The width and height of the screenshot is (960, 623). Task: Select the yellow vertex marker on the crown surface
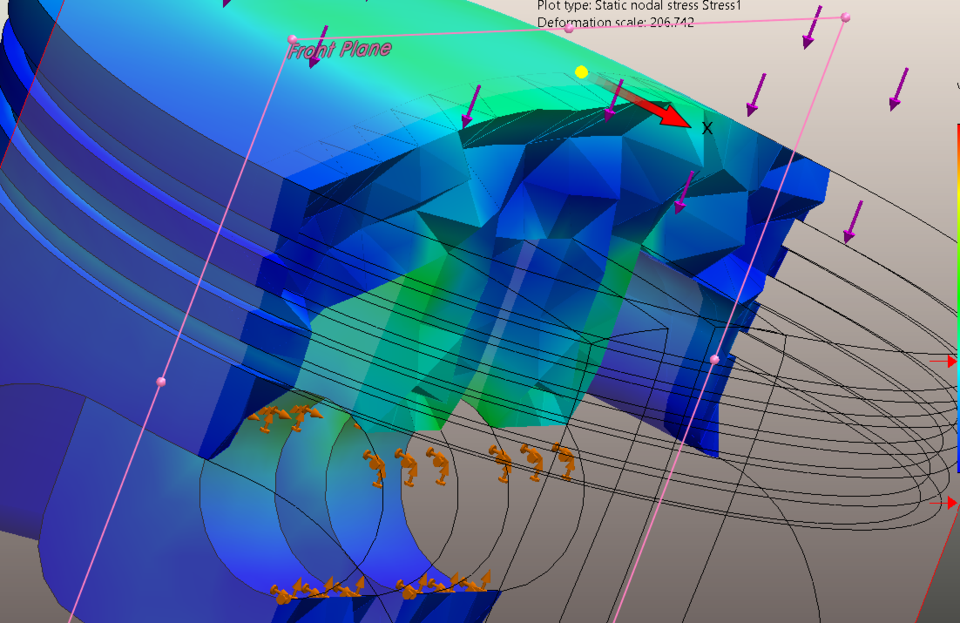(580, 71)
